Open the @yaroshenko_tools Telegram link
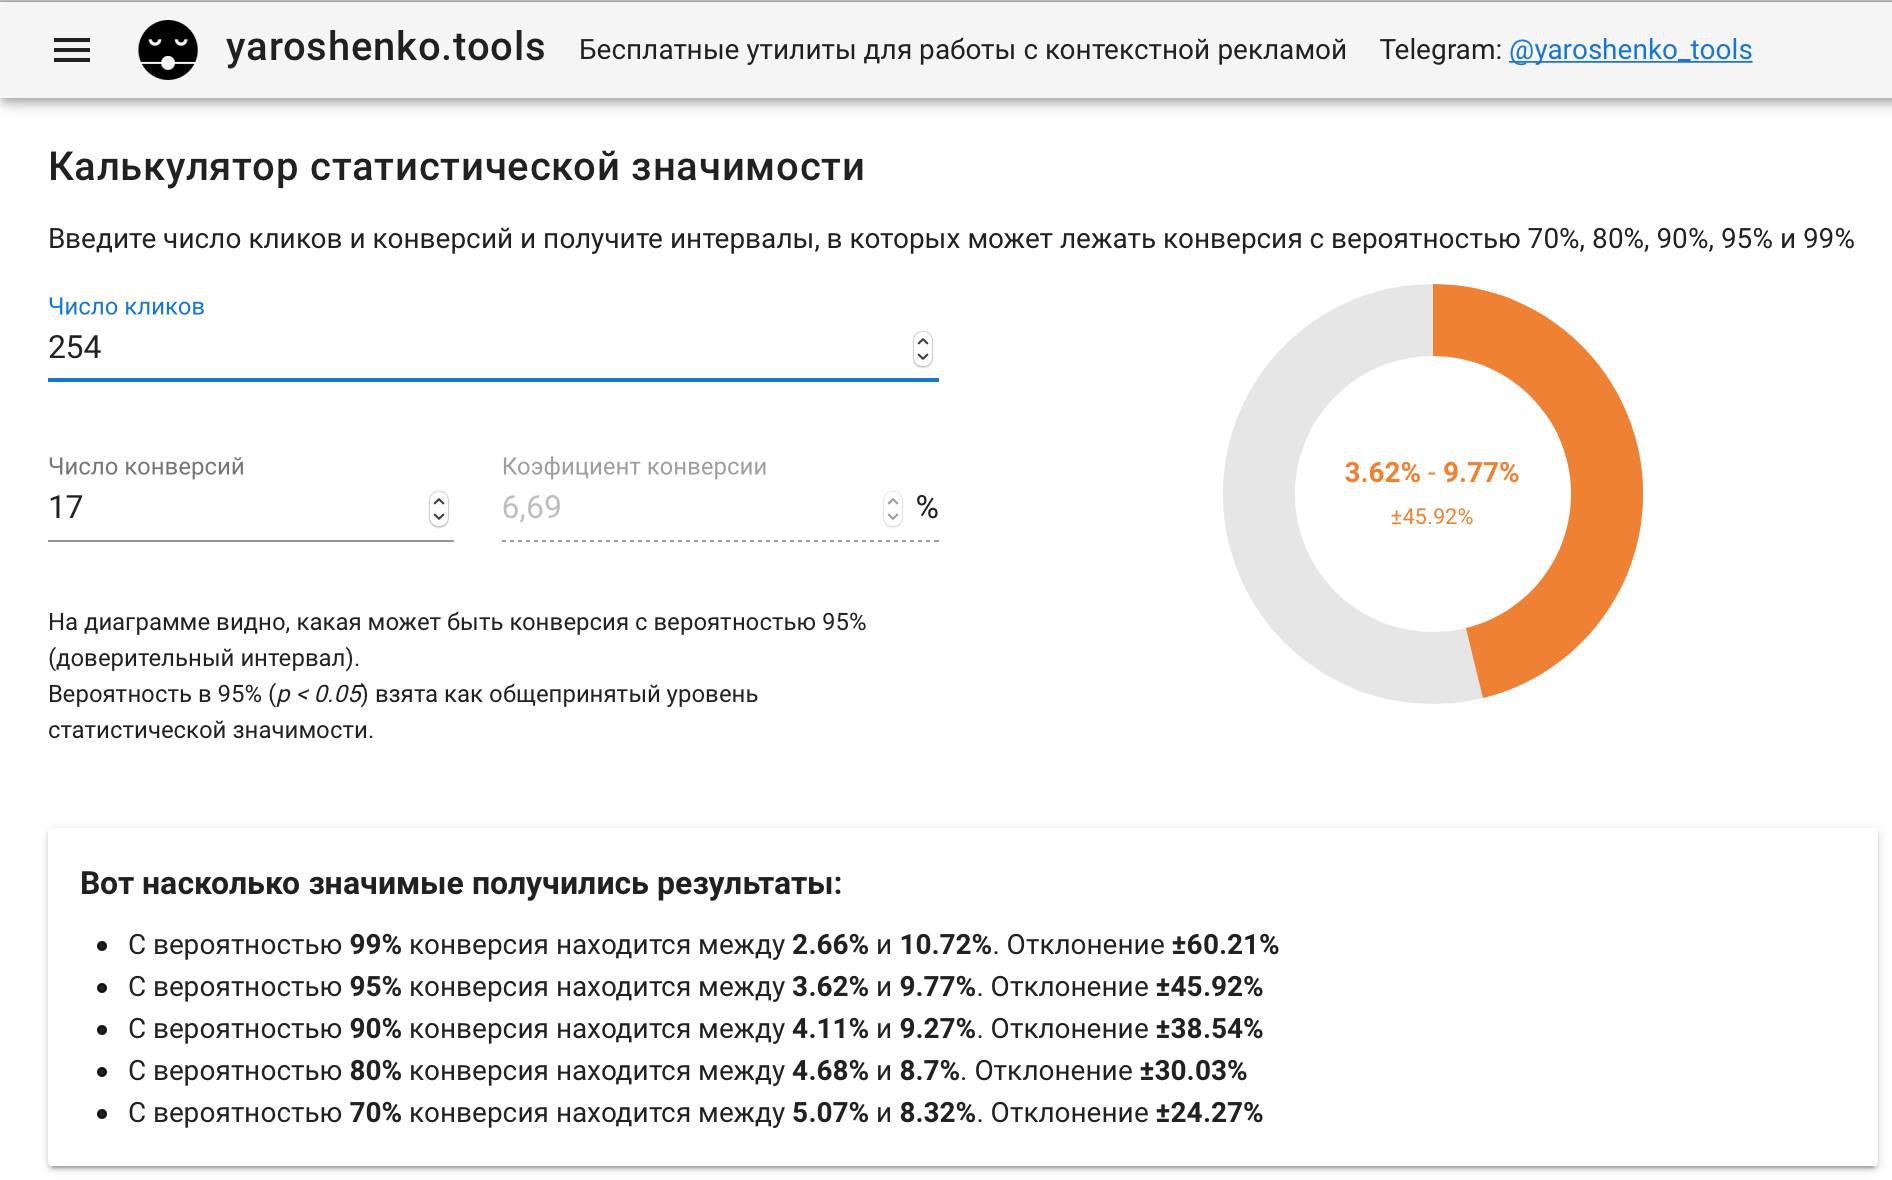The width and height of the screenshot is (1892, 1180). 1630,50
